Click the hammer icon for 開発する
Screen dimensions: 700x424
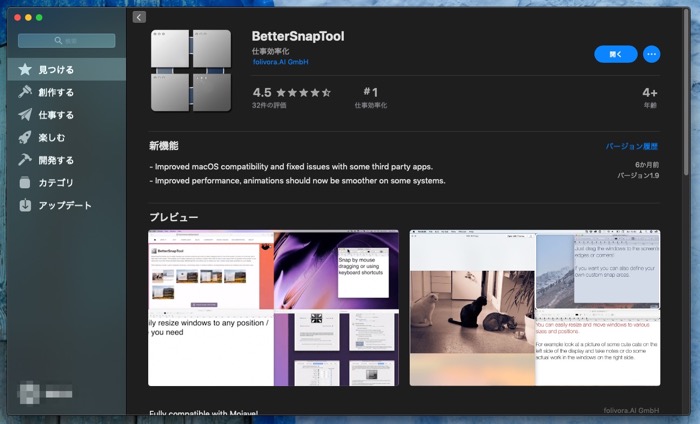click(25, 160)
